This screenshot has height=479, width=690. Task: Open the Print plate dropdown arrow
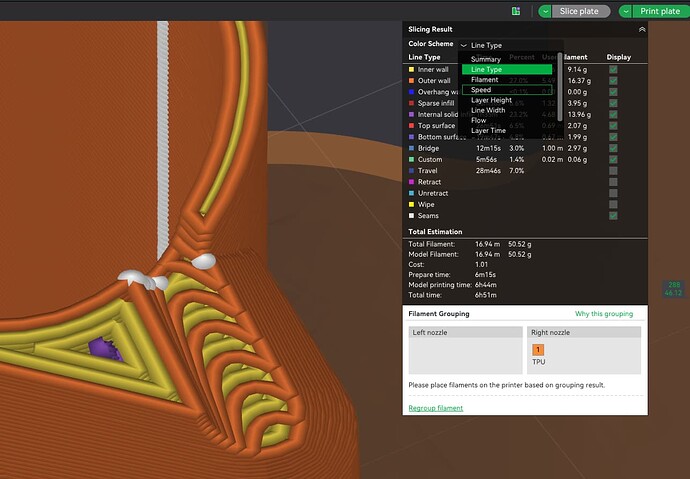(625, 11)
